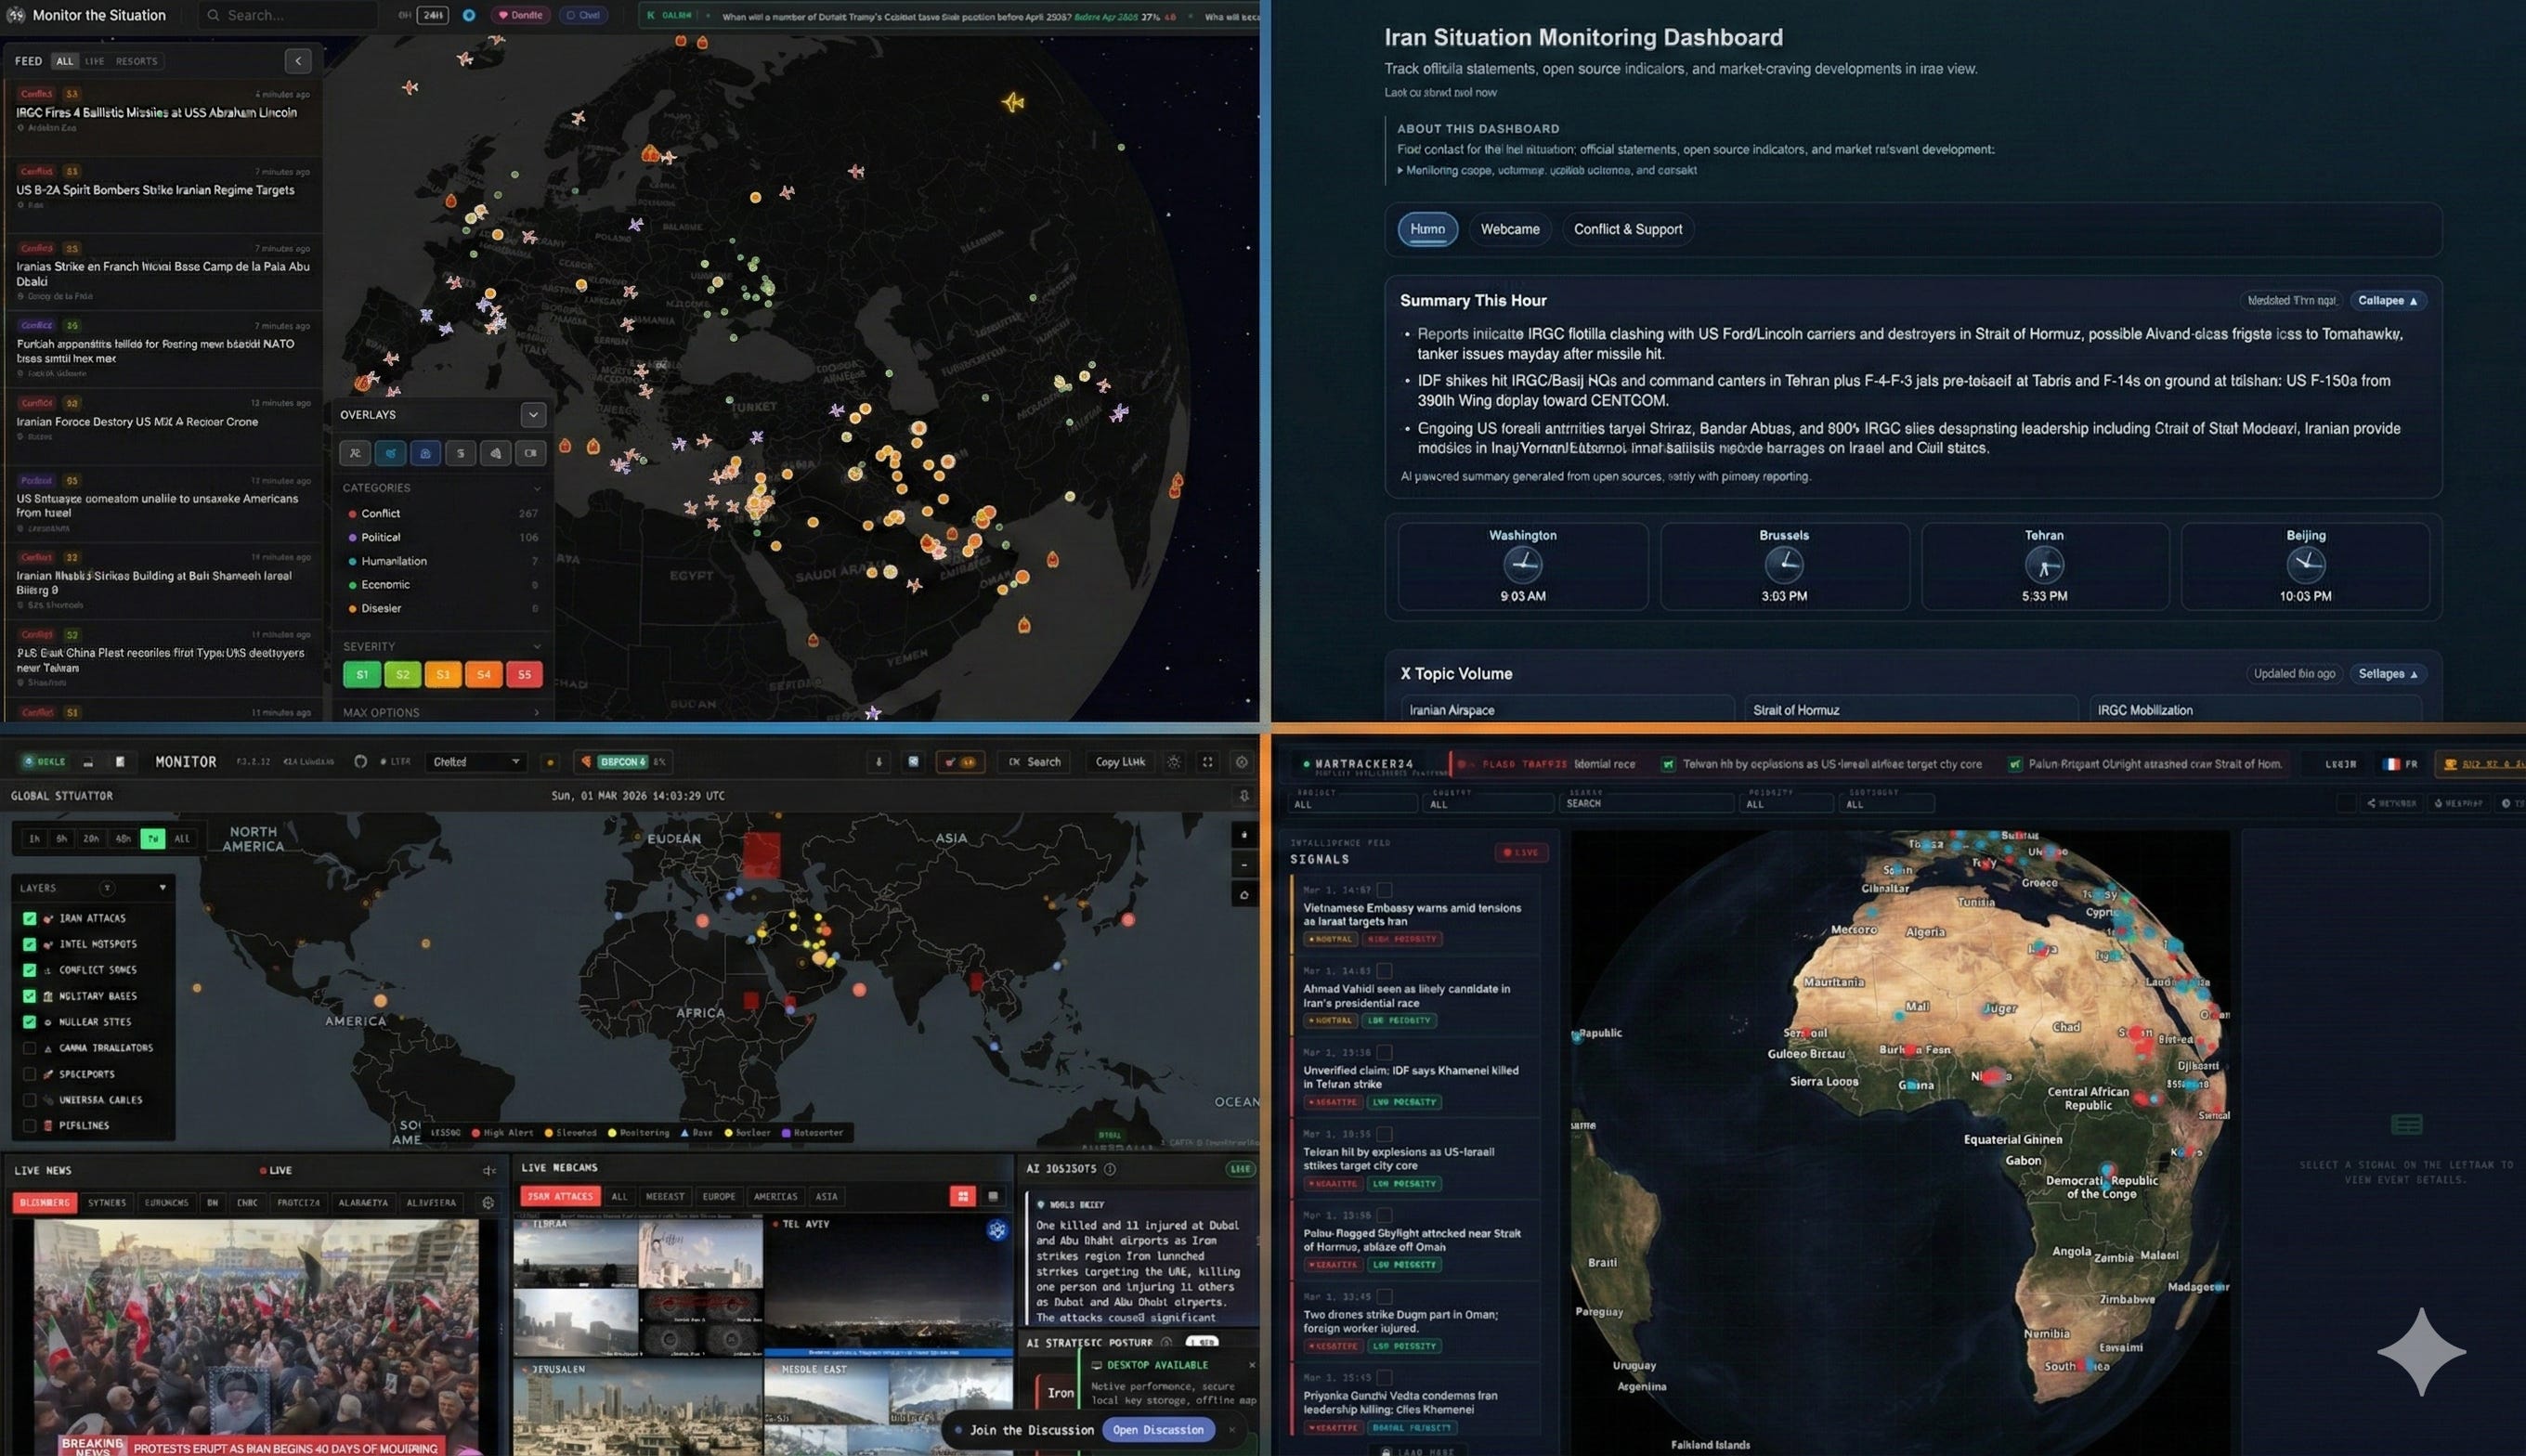Screen dimensions: 2526x1456
Task: Collapse the Summary This Hour section
Action: (x=2386, y=301)
